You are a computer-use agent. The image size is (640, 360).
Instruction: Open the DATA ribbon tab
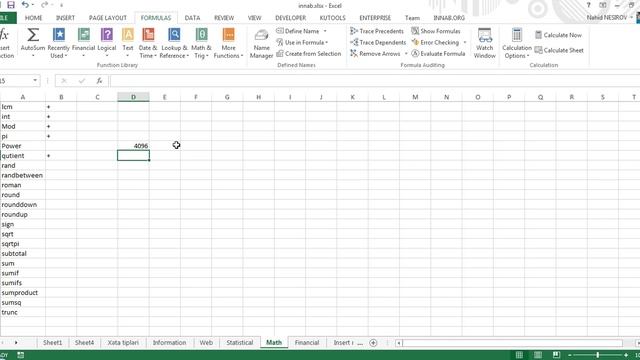[x=192, y=18]
